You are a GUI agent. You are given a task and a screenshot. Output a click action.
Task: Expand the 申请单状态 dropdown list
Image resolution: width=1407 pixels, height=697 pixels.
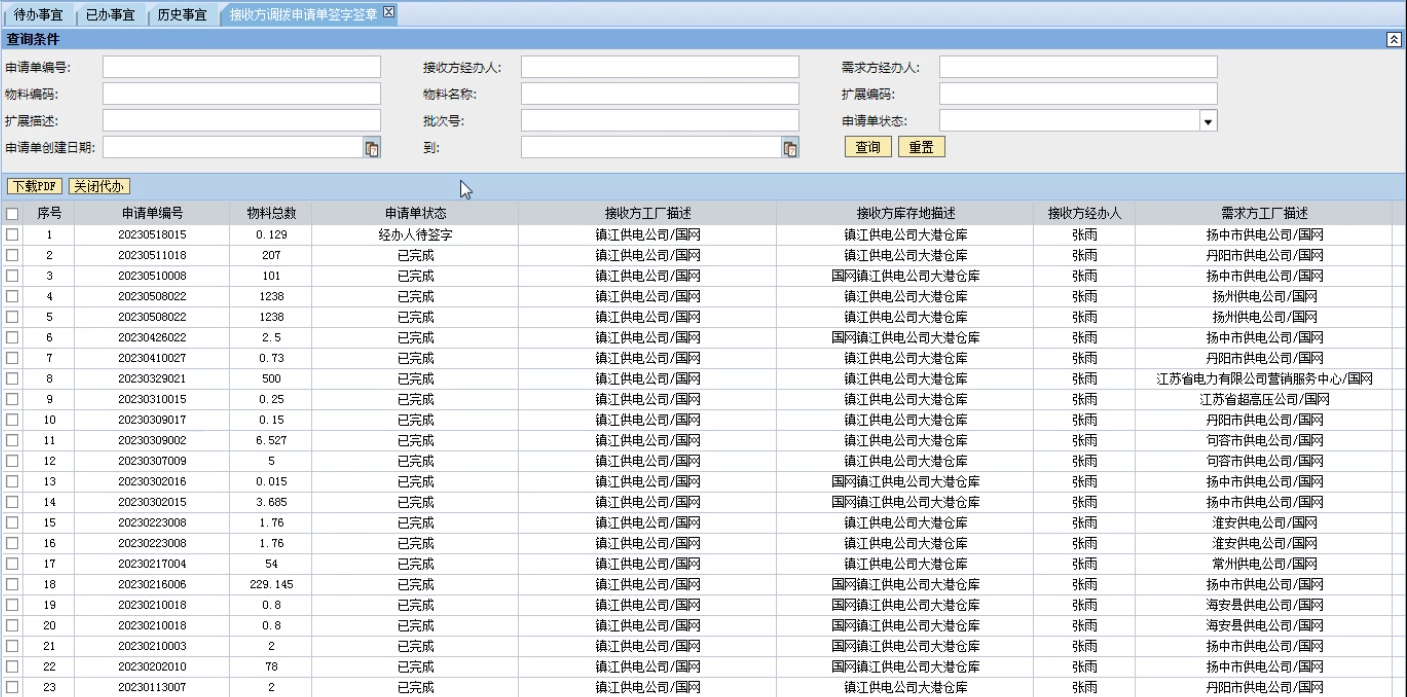(1208, 121)
